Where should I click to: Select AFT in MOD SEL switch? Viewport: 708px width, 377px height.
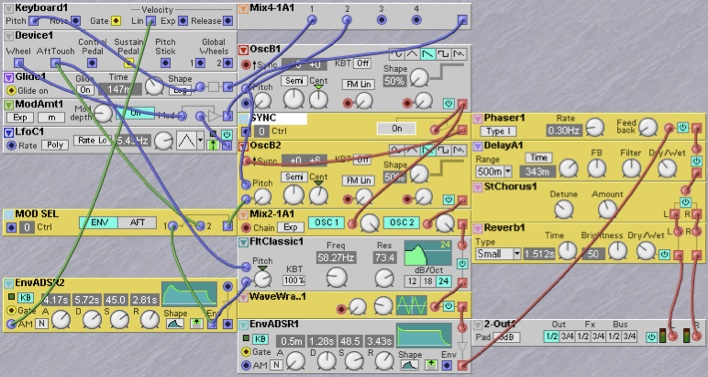(137, 223)
